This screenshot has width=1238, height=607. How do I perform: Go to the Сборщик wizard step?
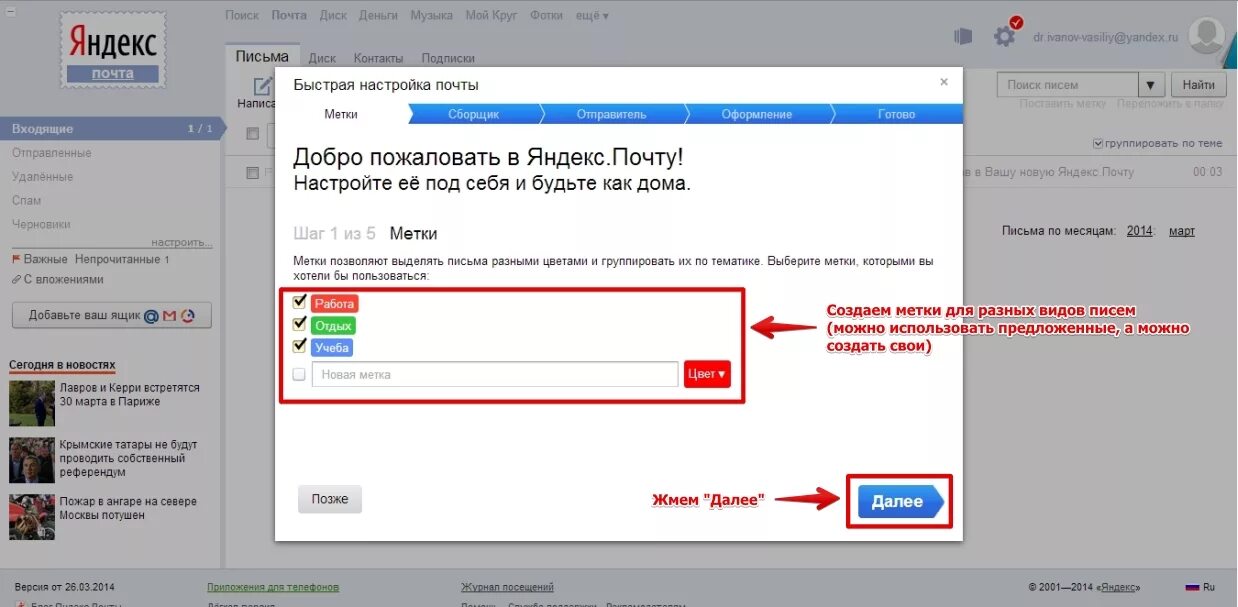473,114
